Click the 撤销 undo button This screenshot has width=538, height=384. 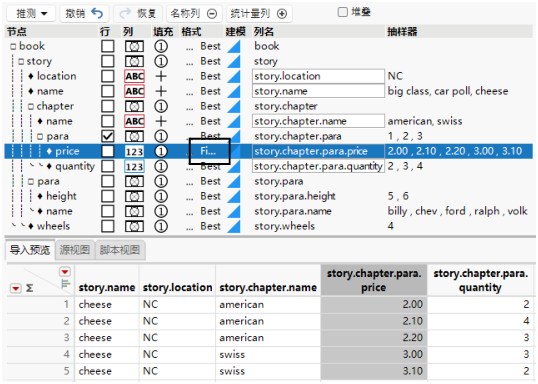point(84,13)
